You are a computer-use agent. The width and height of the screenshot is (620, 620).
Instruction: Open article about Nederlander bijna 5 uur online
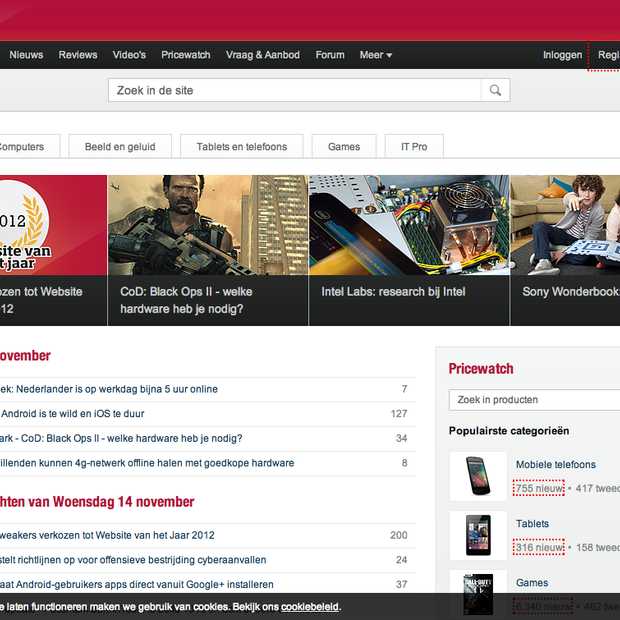109,389
